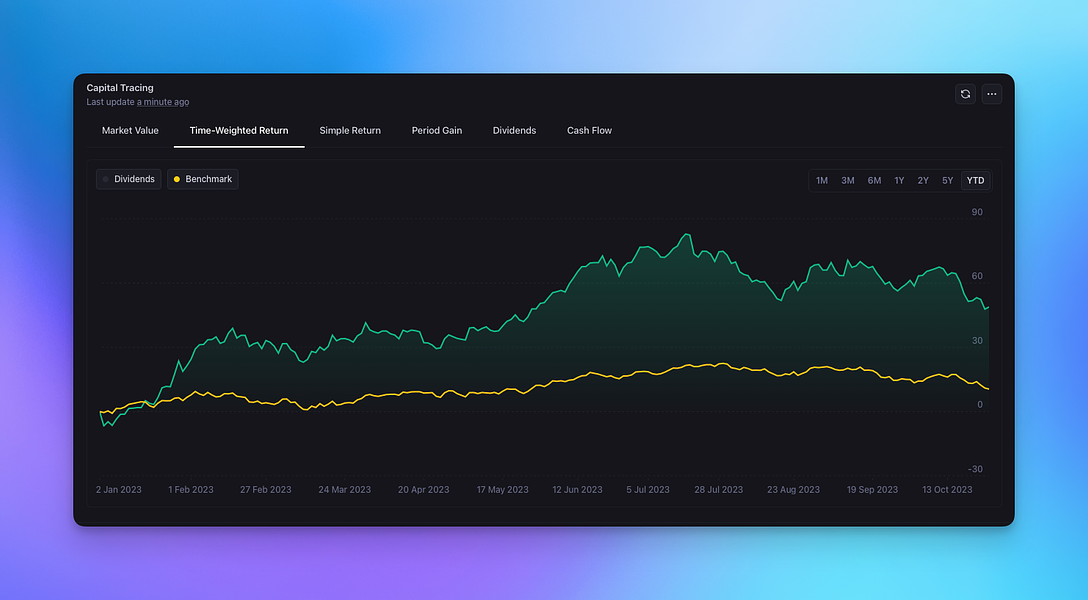Go to the Period Gain tab

(x=436, y=130)
